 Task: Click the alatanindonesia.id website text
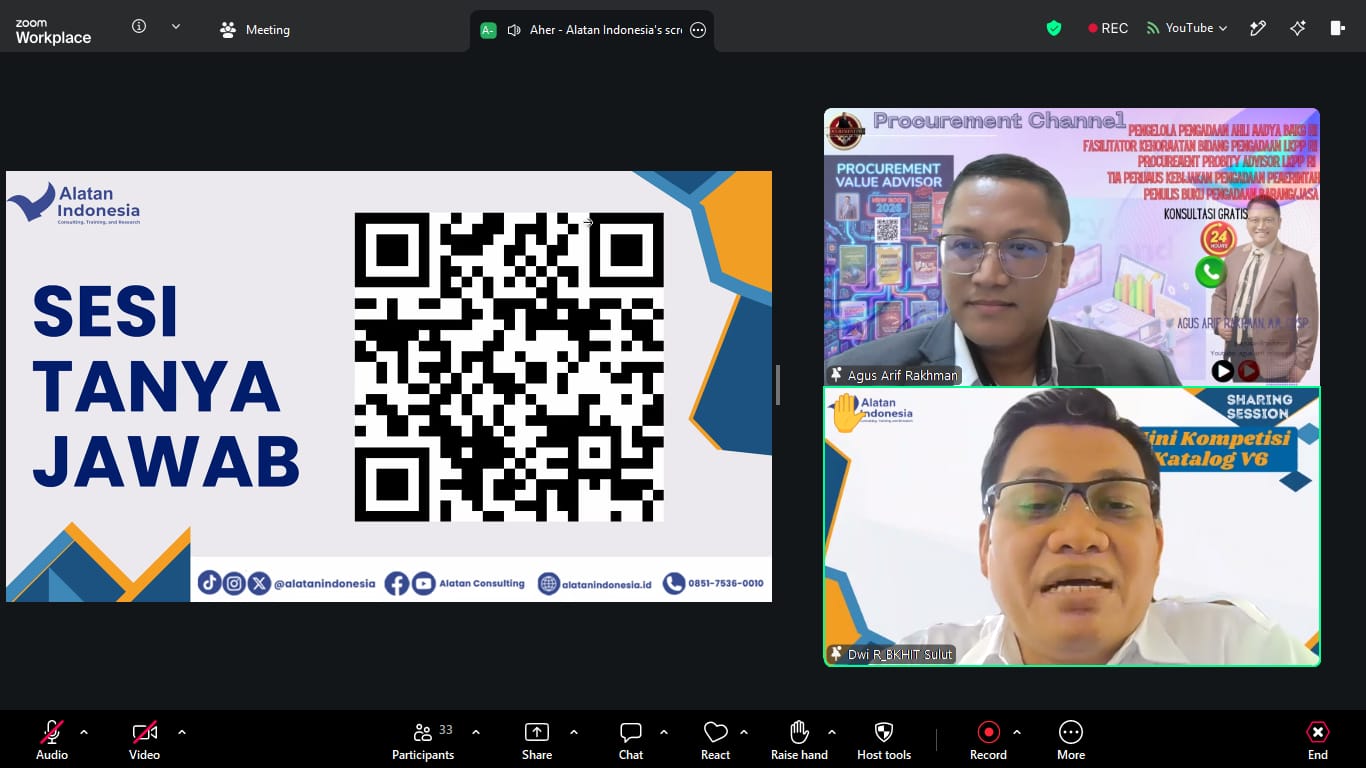pyautogui.click(x=607, y=585)
